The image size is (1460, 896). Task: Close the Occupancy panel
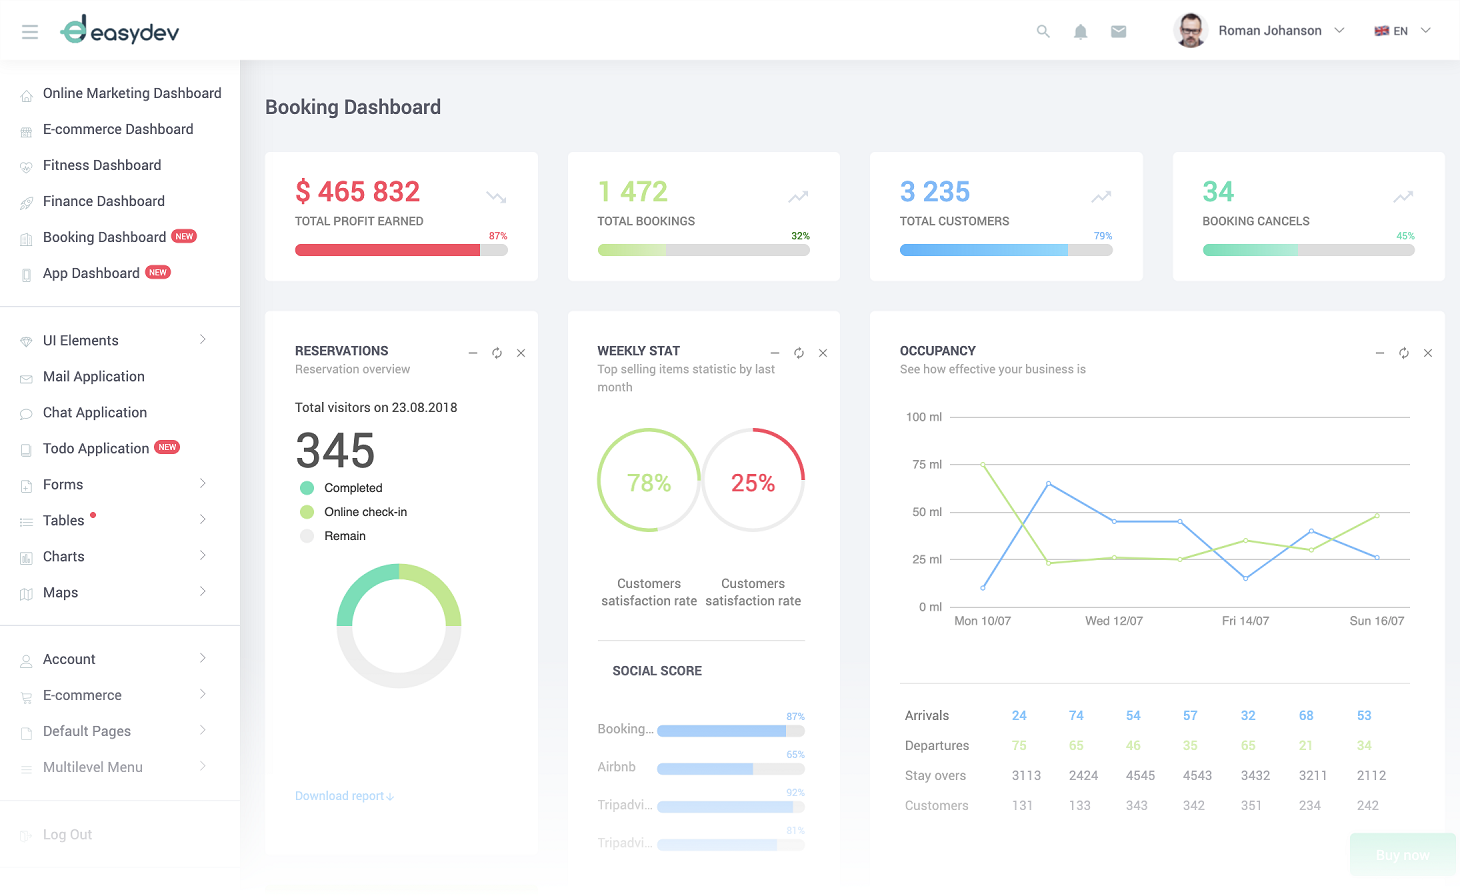click(1428, 353)
